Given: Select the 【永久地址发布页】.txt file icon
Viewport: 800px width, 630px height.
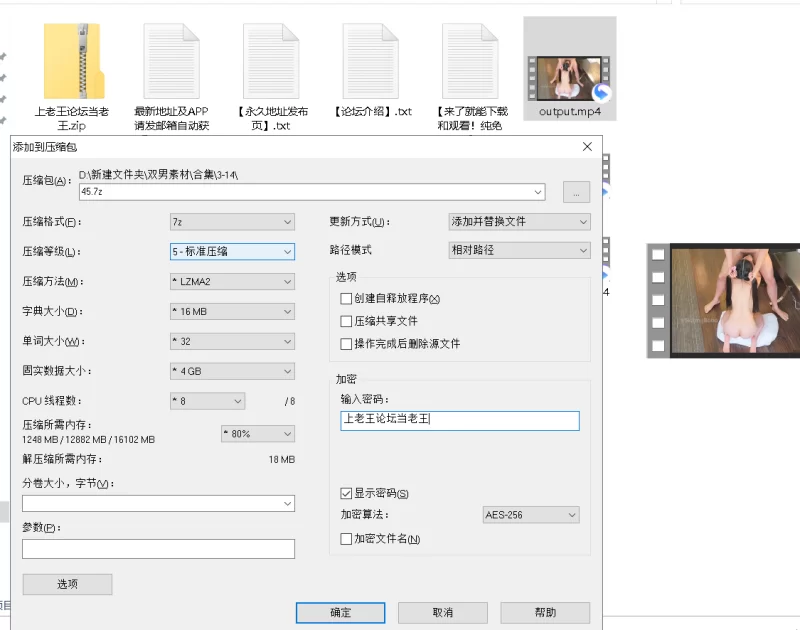Looking at the screenshot, I should 270,62.
